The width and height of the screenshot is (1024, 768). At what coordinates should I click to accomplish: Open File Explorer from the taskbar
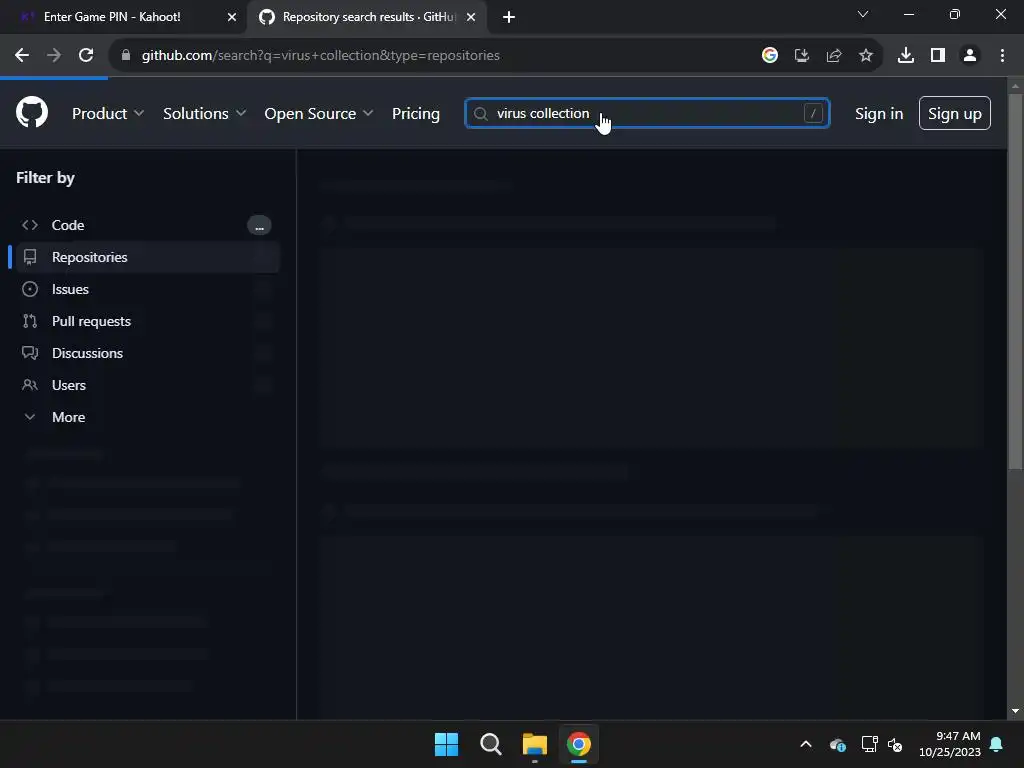pyautogui.click(x=534, y=744)
